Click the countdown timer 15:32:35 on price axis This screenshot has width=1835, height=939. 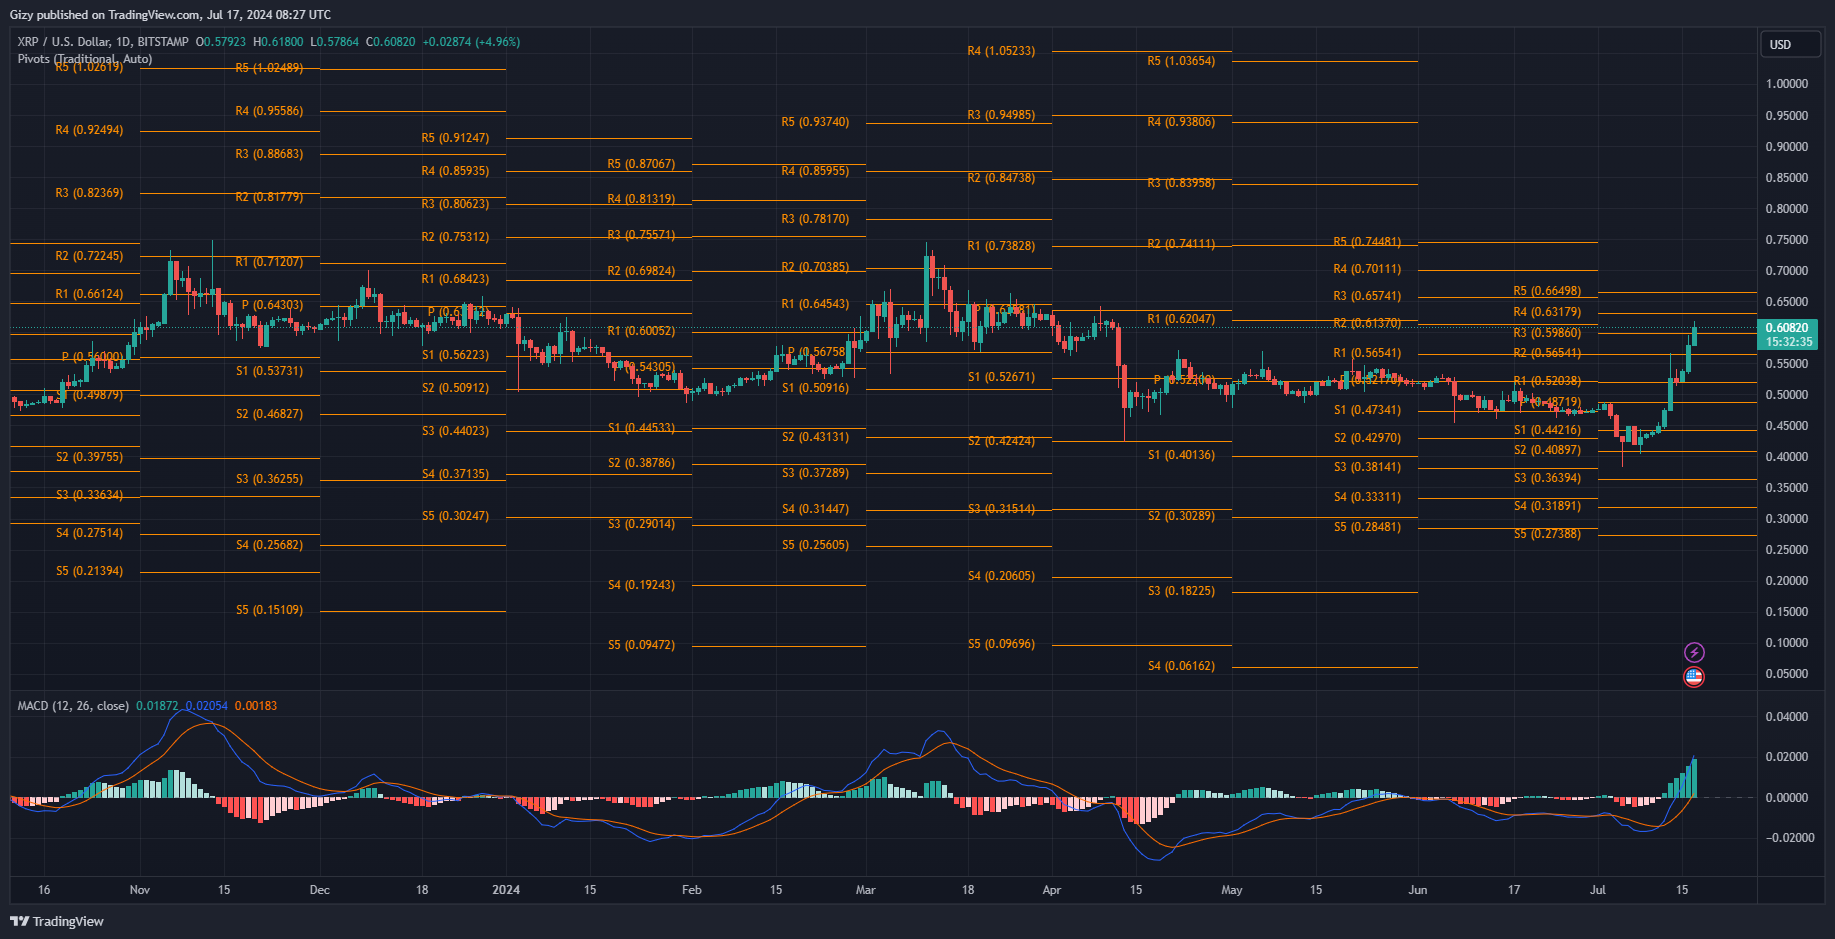[x=1787, y=342]
